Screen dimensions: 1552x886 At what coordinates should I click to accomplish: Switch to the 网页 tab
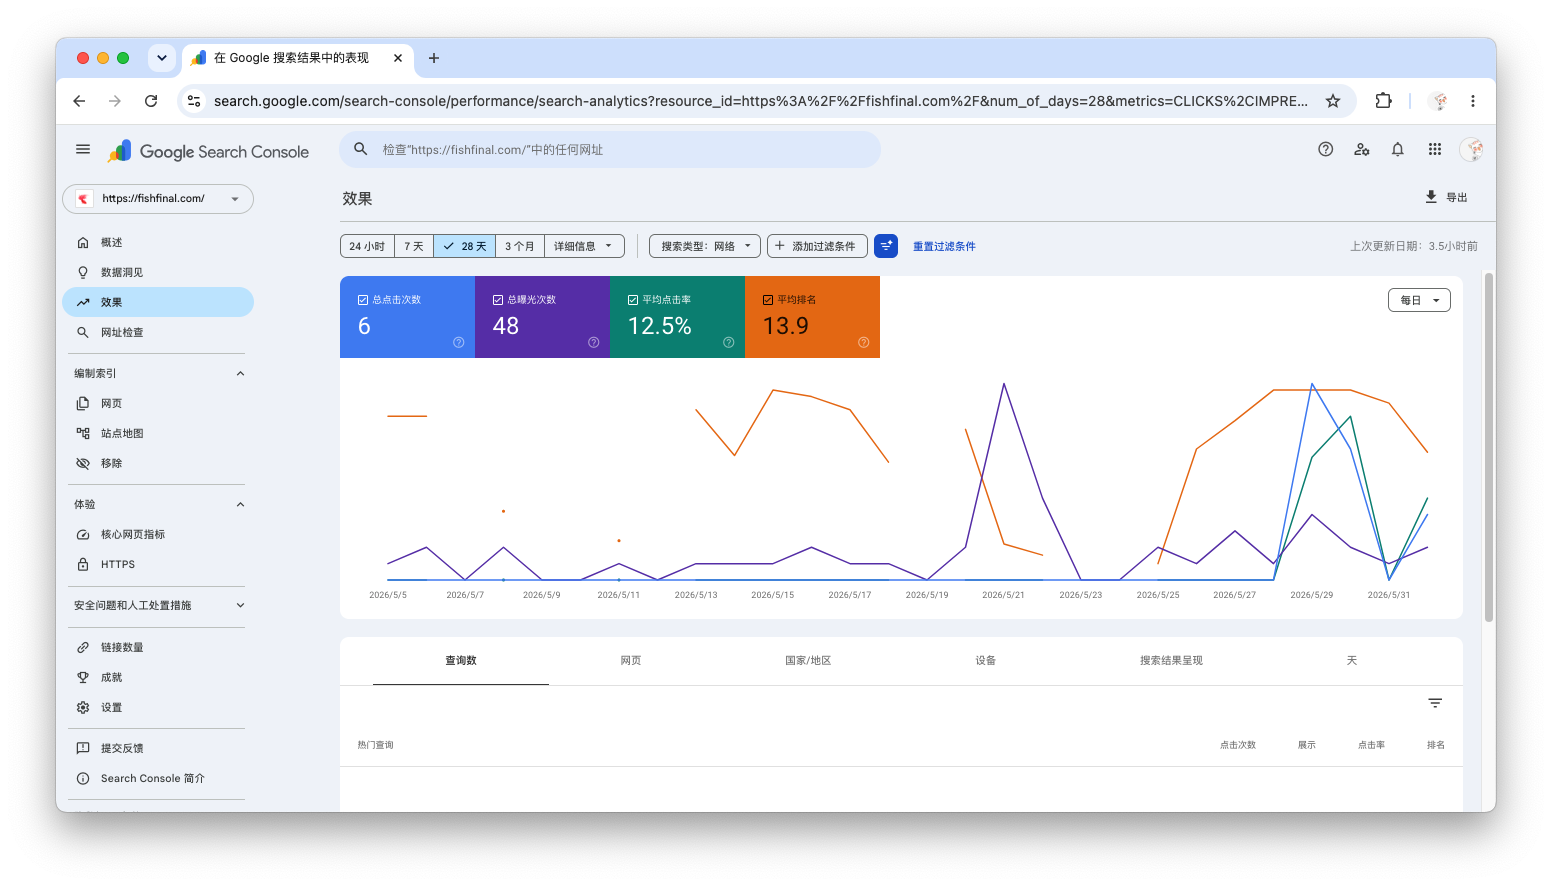631,661
